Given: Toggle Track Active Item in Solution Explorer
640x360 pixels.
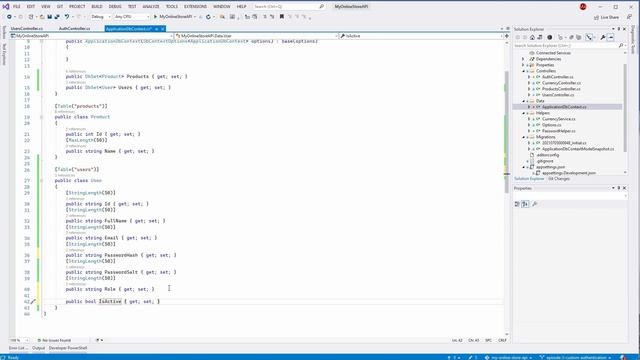Looking at the screenshot, I should click(x=589, y=37).
